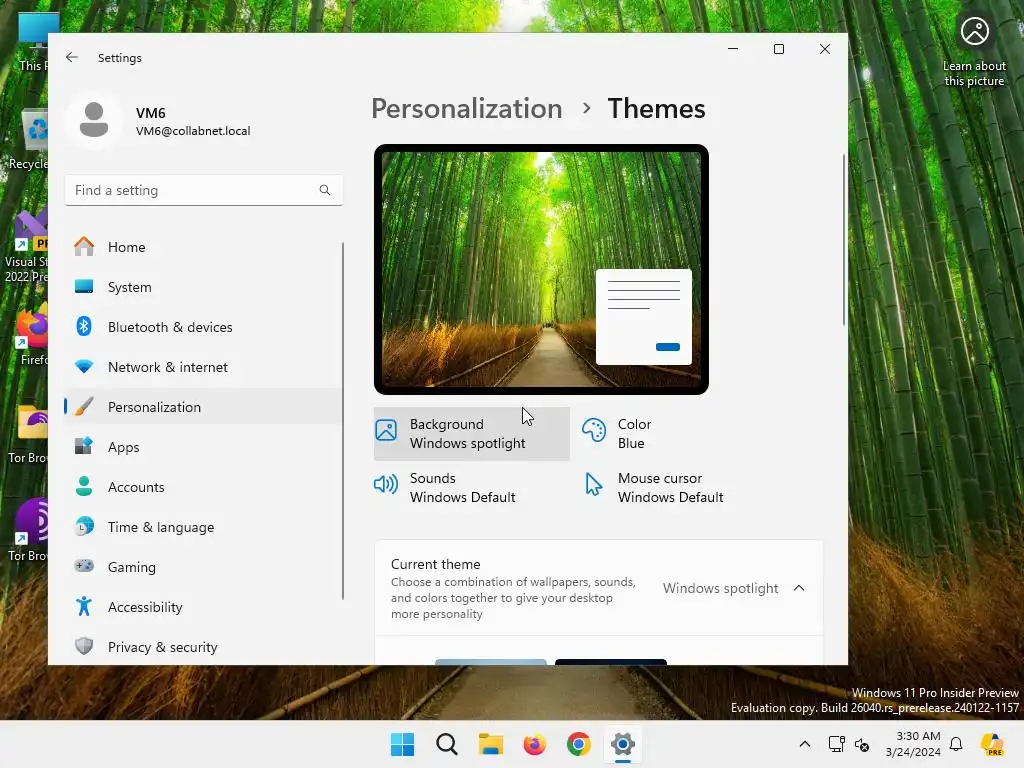This screenshot has height=768, width=1024.
Task: Collapse the Current theme chevron
Action: (x=799, y=588)
